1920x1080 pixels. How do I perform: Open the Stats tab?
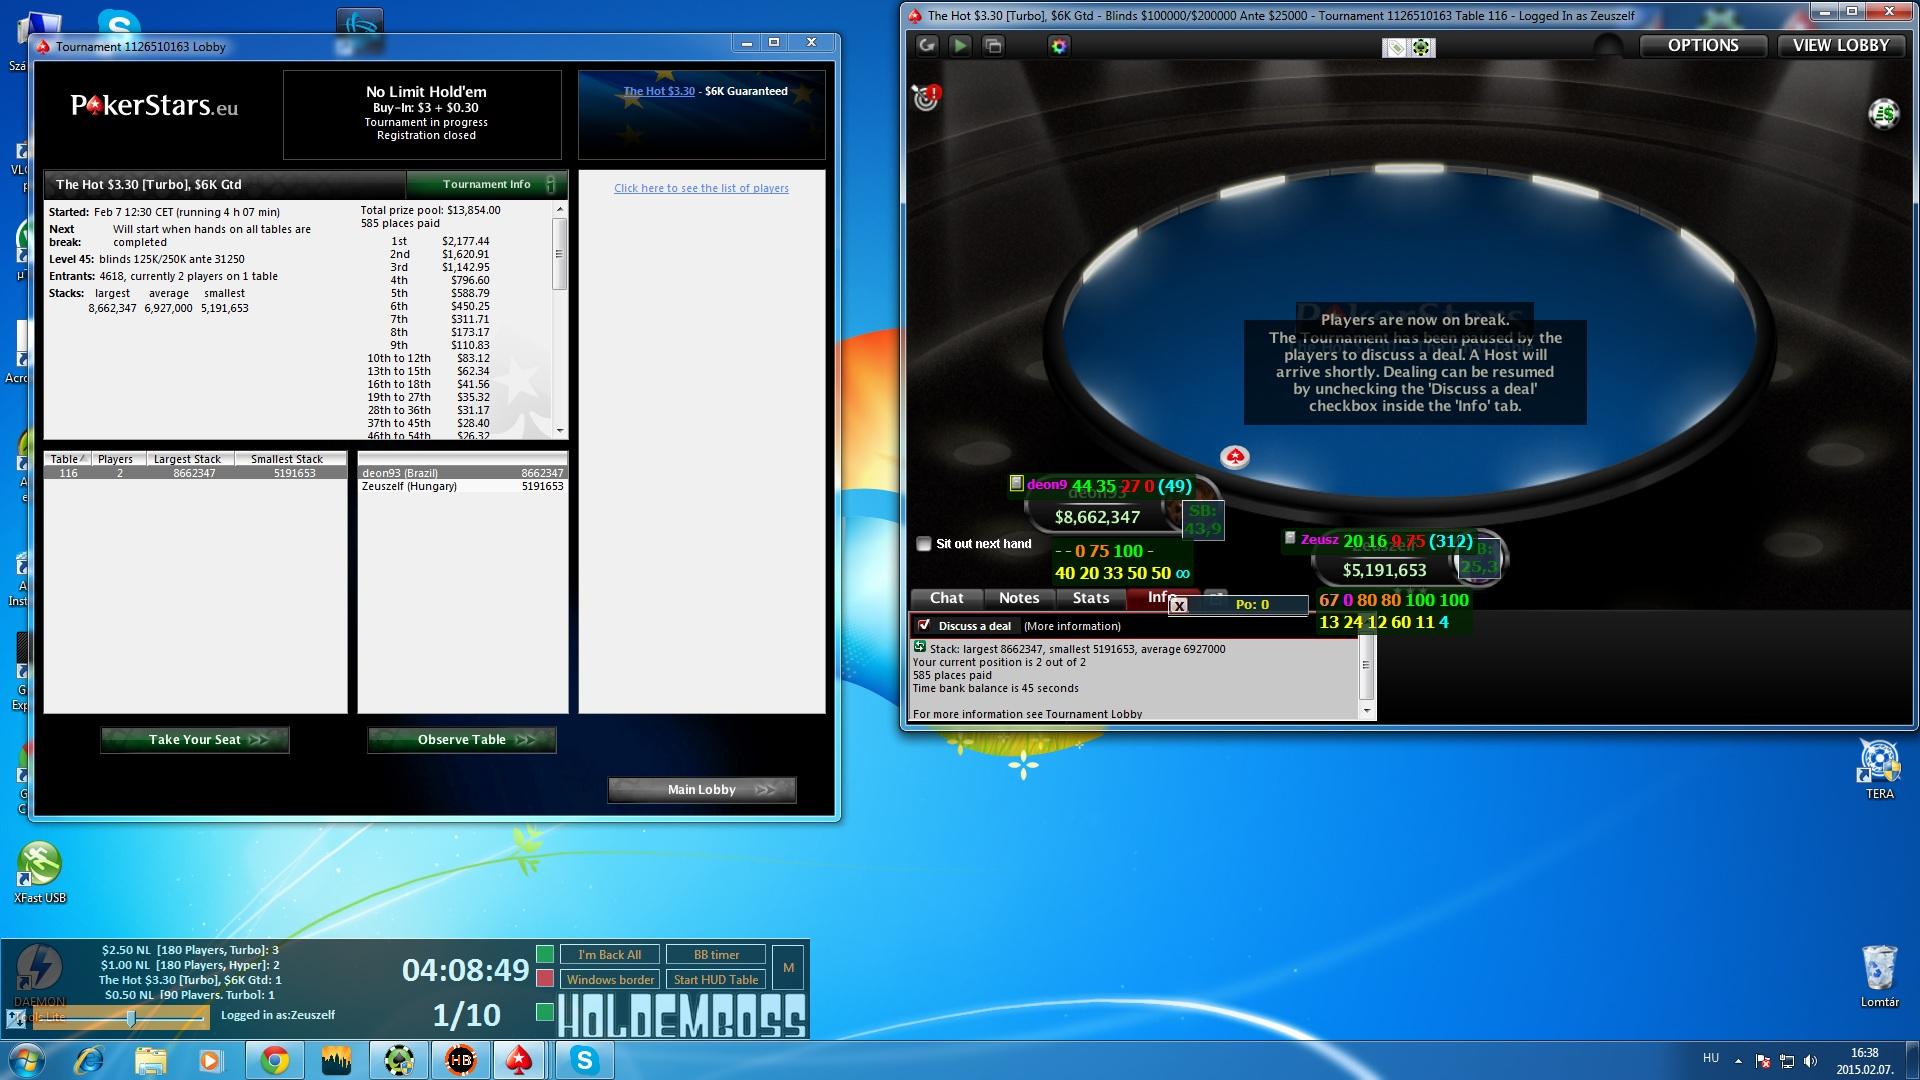1090,598
